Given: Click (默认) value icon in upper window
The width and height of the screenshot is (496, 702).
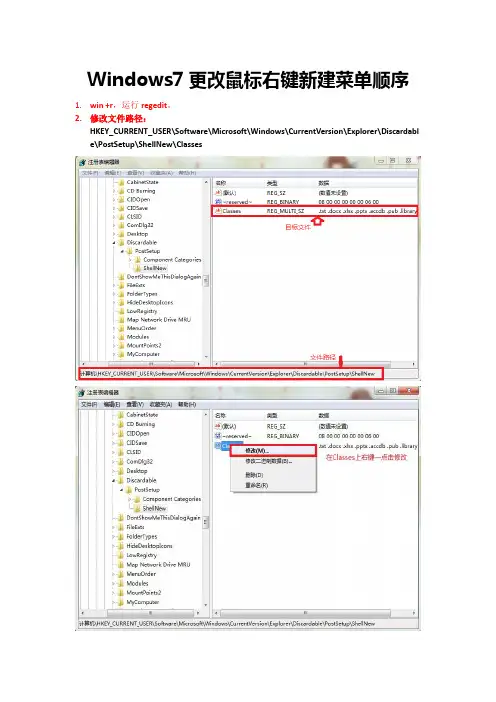Looking at the screenshot, I should 218,193.
